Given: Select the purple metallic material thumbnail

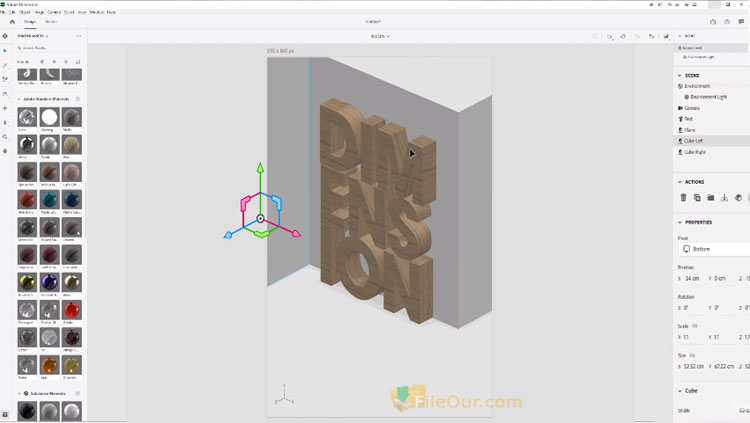Looking at the screenshot, I should tap(49, 282).
